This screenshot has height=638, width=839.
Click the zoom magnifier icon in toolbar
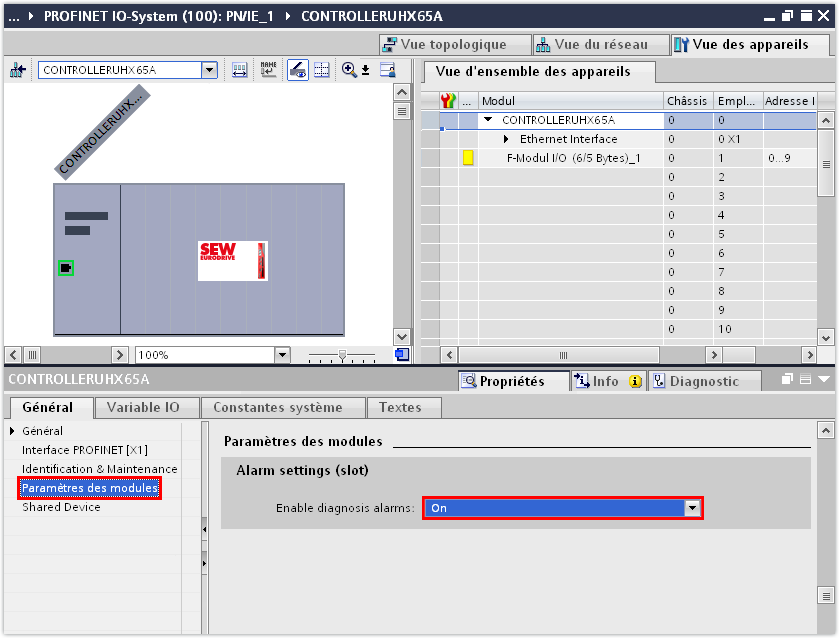point(349,70)
